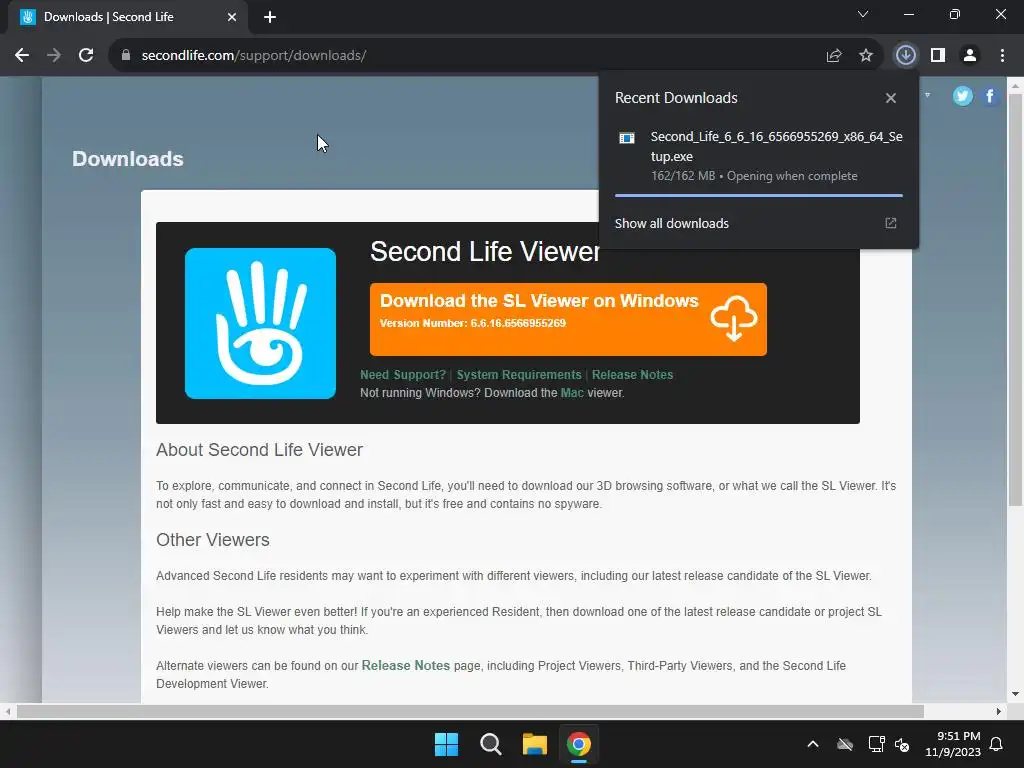Click Download the SL Viewer on Windows
This screenshot has width=1024, height=768.
568,319
